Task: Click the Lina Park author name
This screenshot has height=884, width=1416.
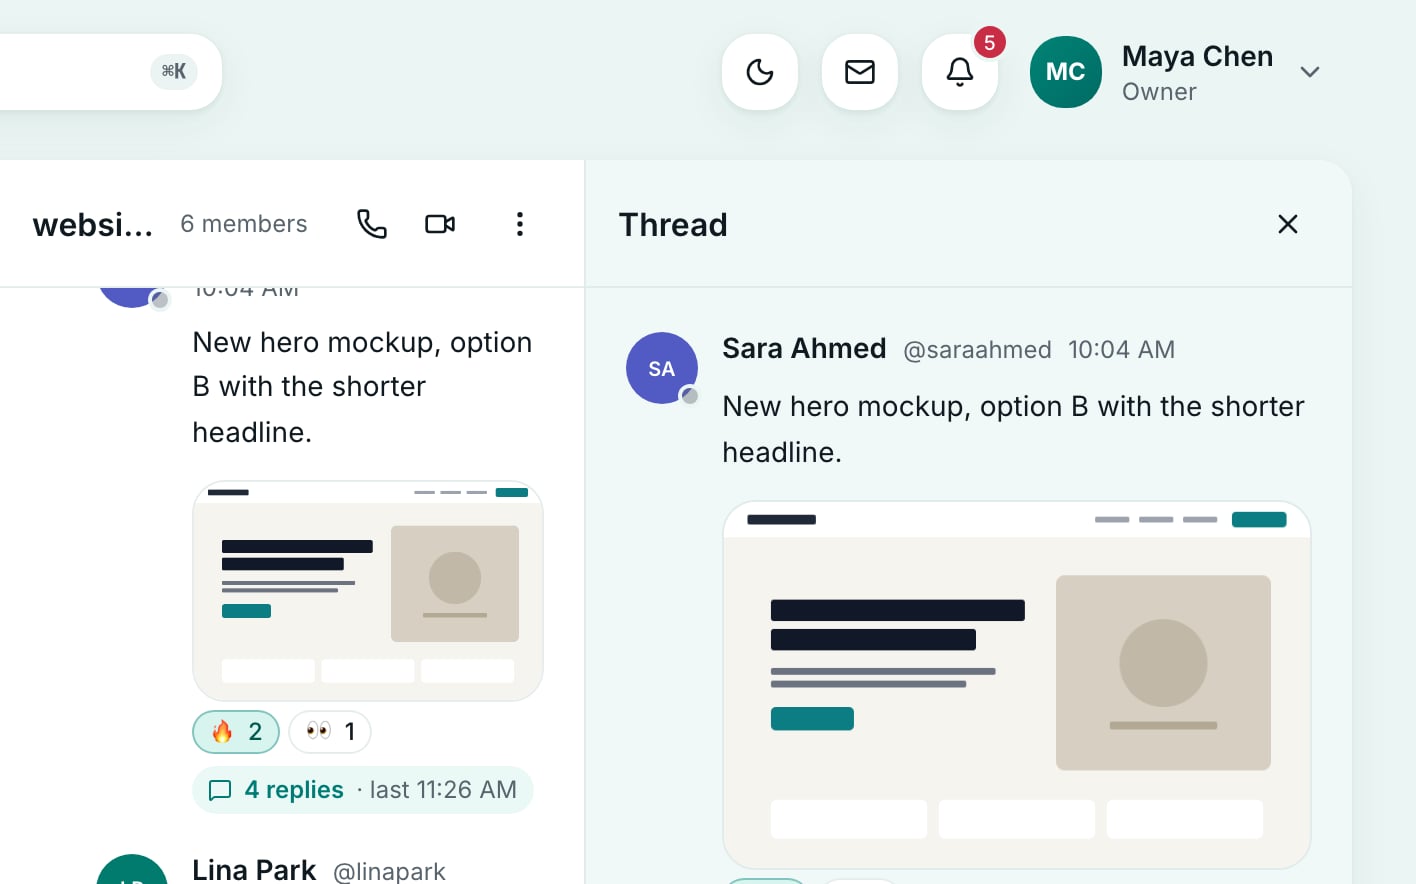Action: coord(254,870)
